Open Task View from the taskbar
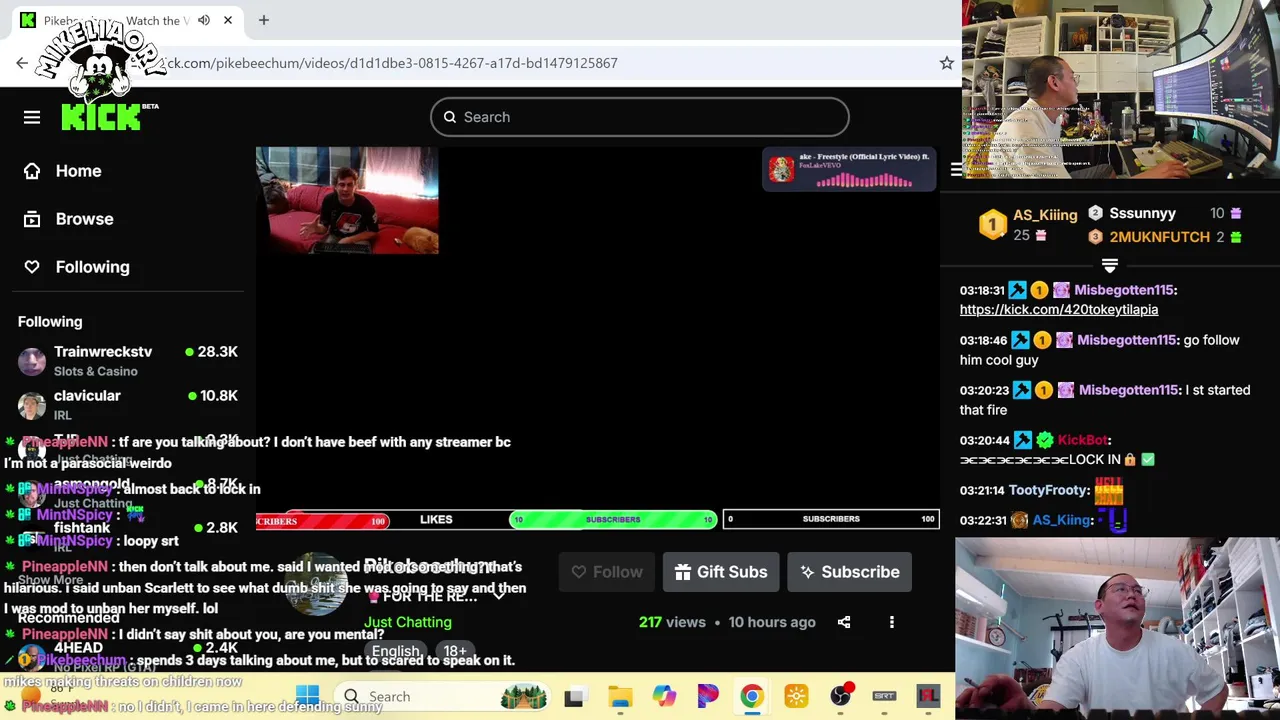 573,696
